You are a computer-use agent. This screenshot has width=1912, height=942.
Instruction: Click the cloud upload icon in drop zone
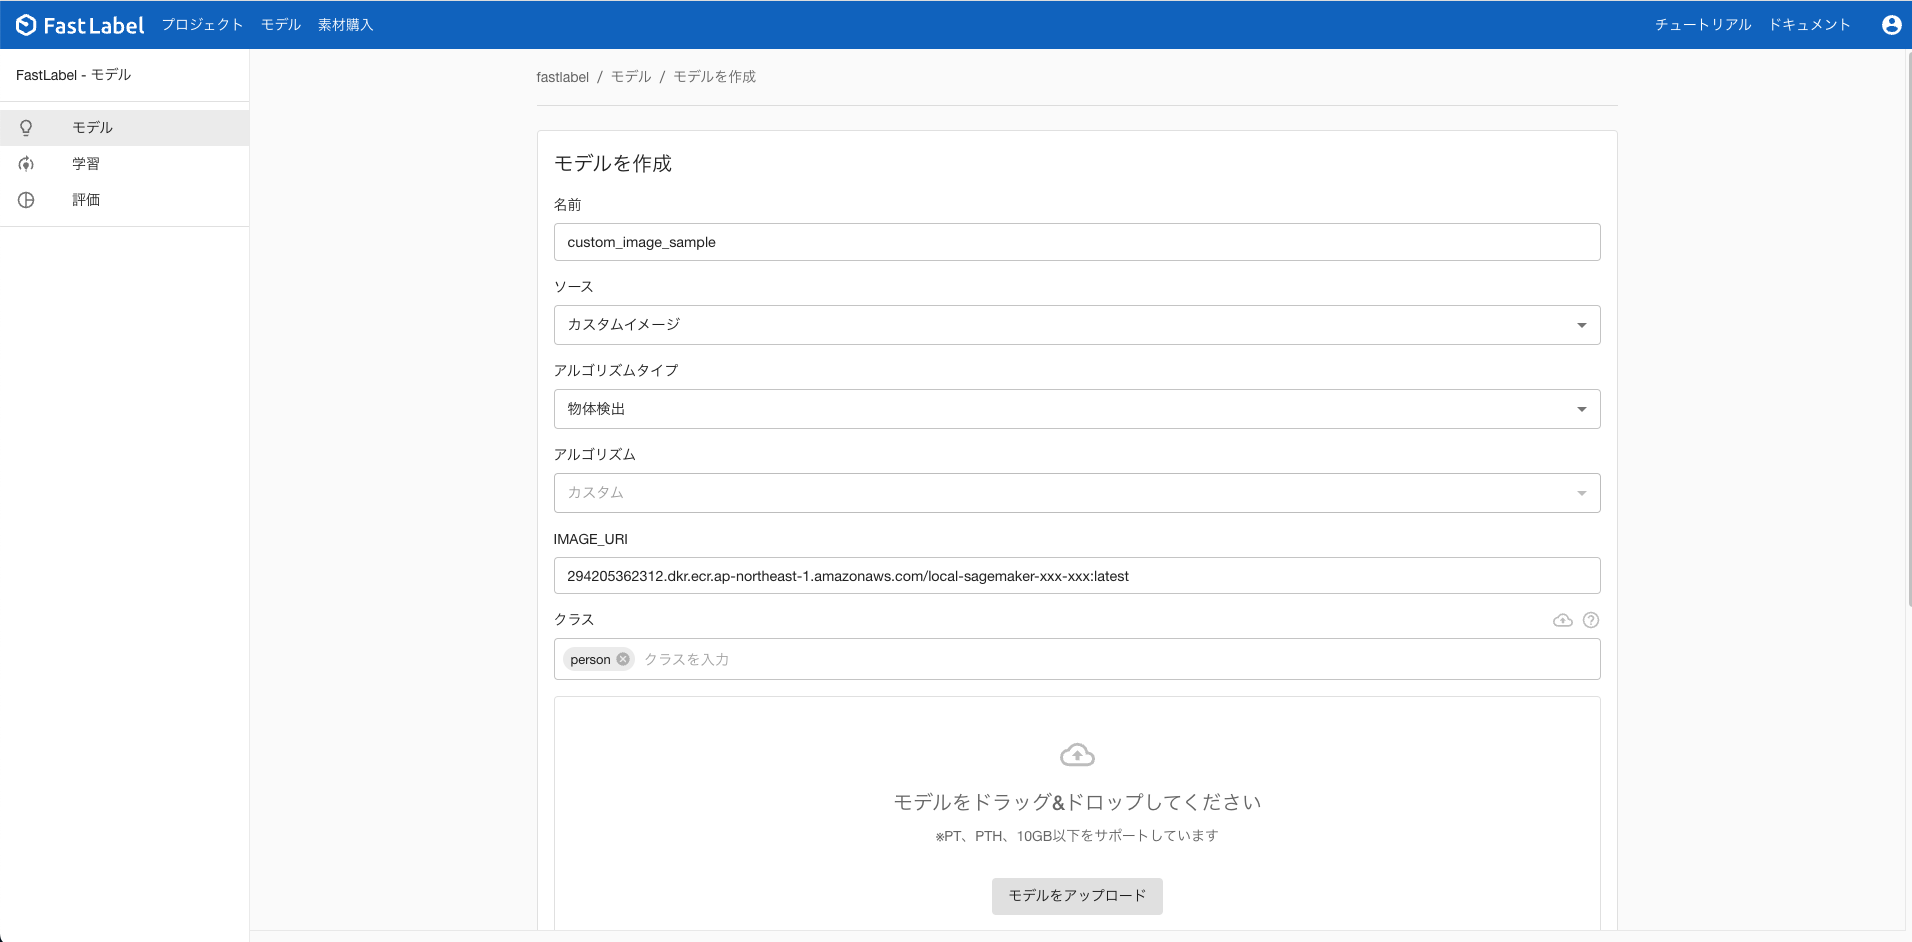click(x=1077, y=755)
